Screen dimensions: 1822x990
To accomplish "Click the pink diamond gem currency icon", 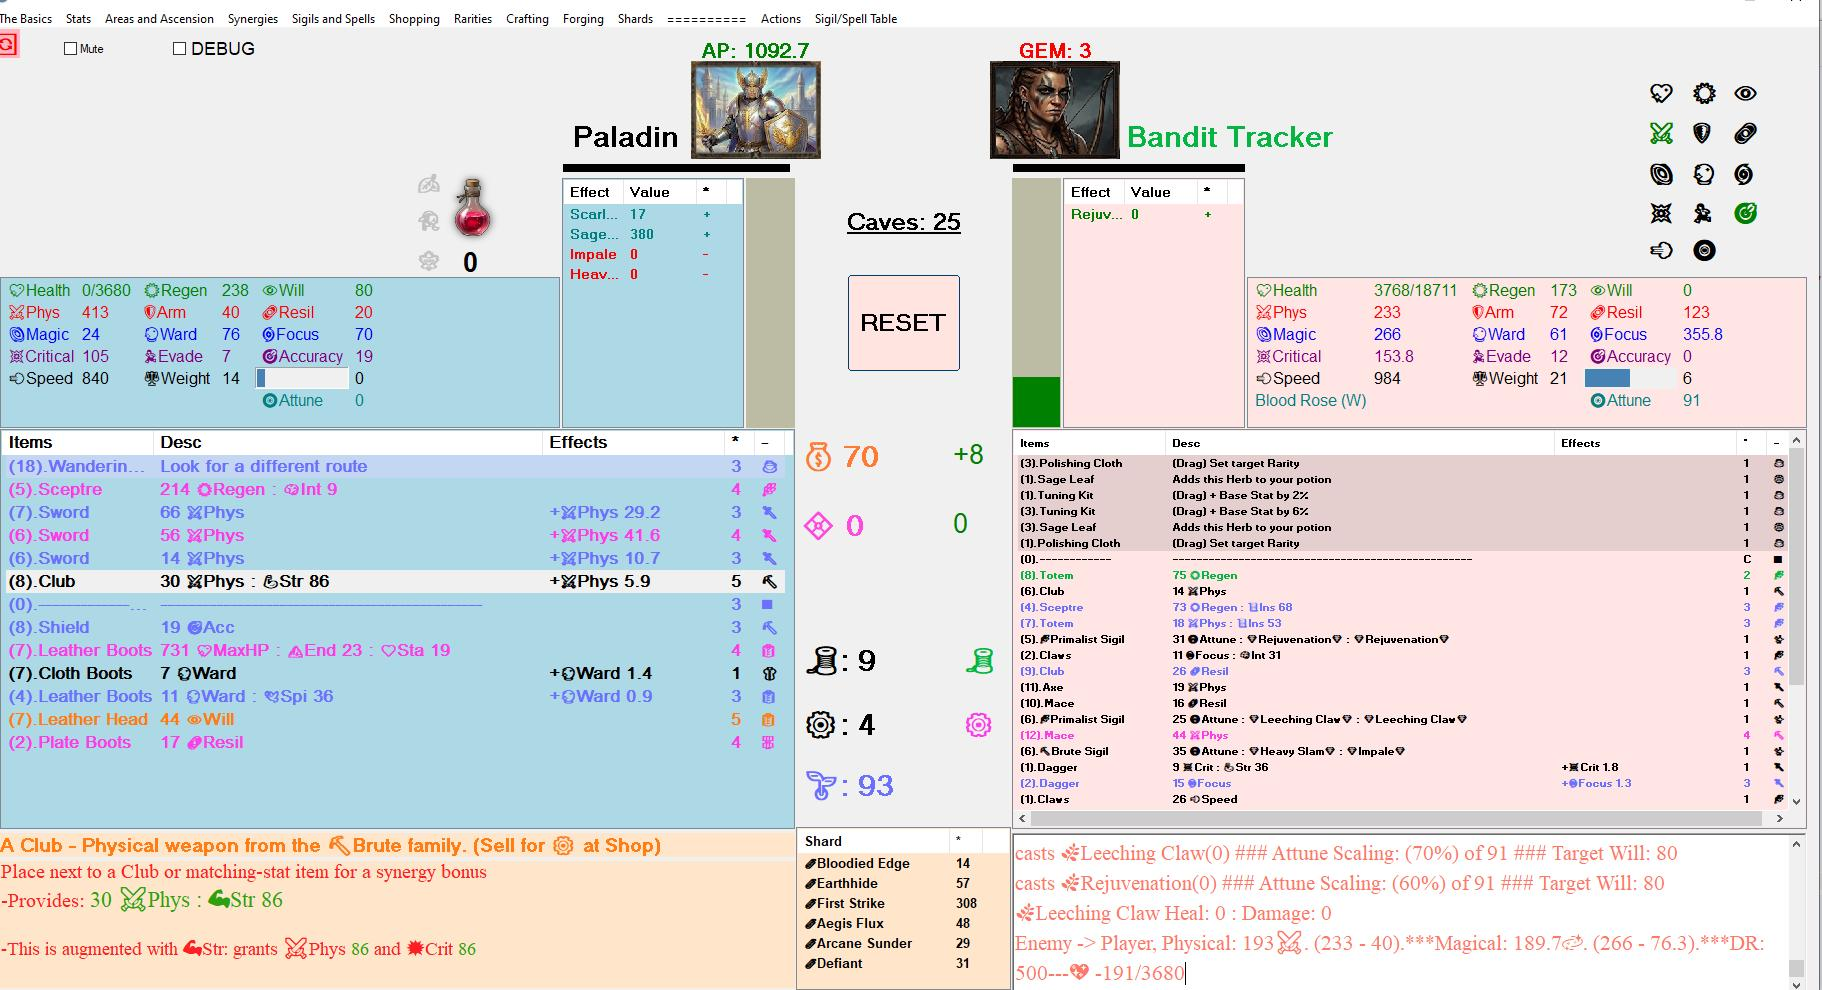I will coord(818,525).
